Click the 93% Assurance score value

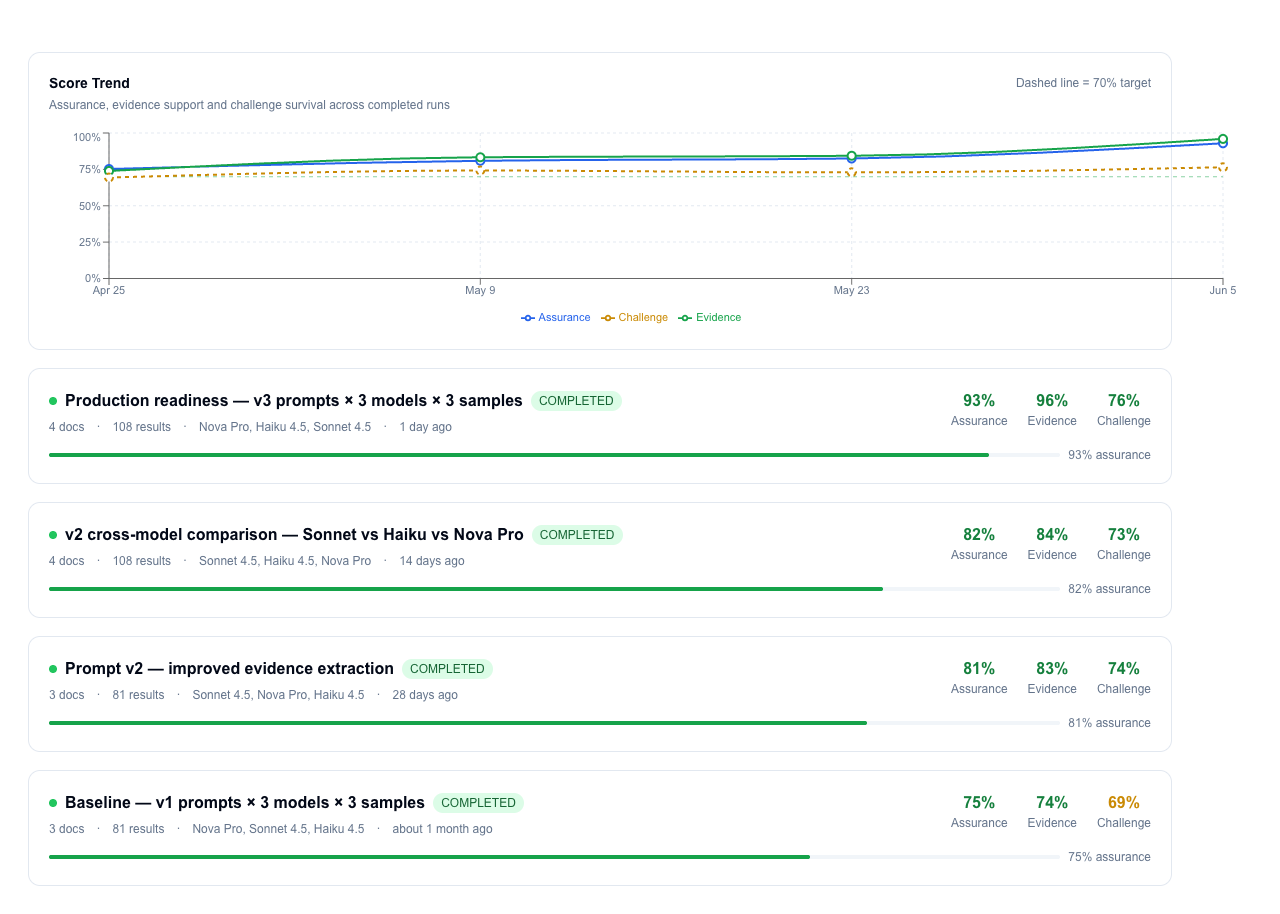coord(979,401)
